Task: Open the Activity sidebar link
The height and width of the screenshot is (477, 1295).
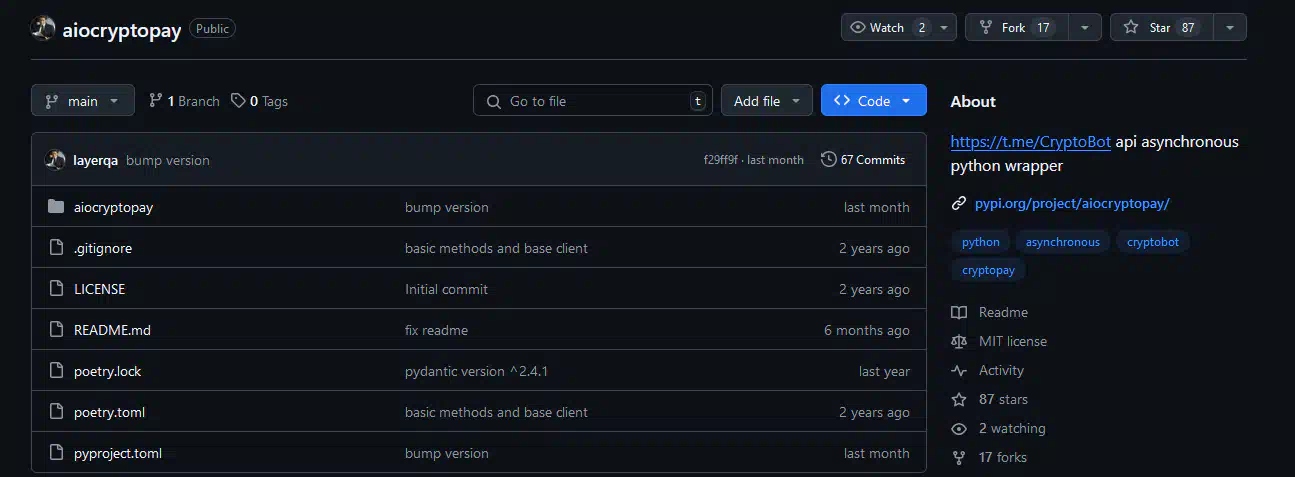Action: tap(1001, 370)
